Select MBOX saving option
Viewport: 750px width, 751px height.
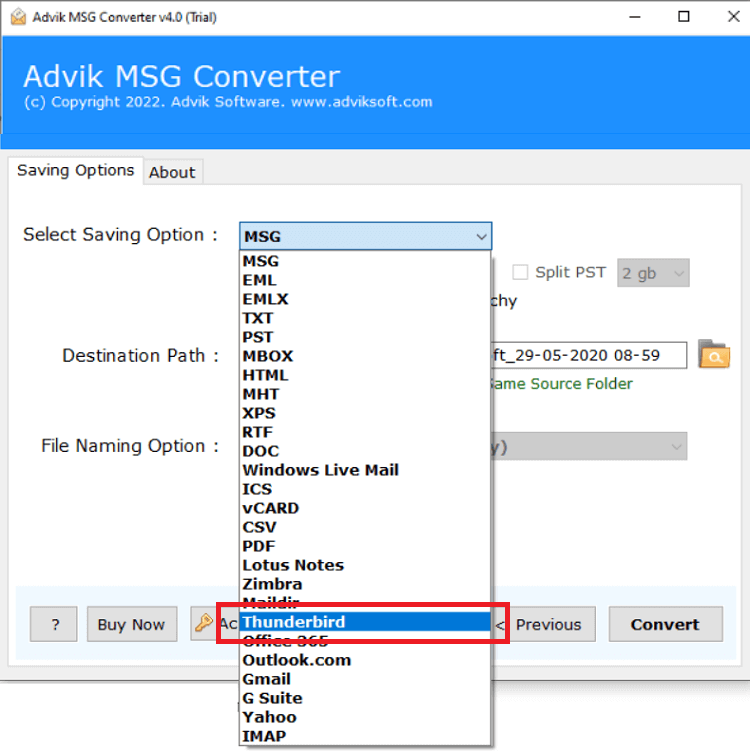coord(365,356)
